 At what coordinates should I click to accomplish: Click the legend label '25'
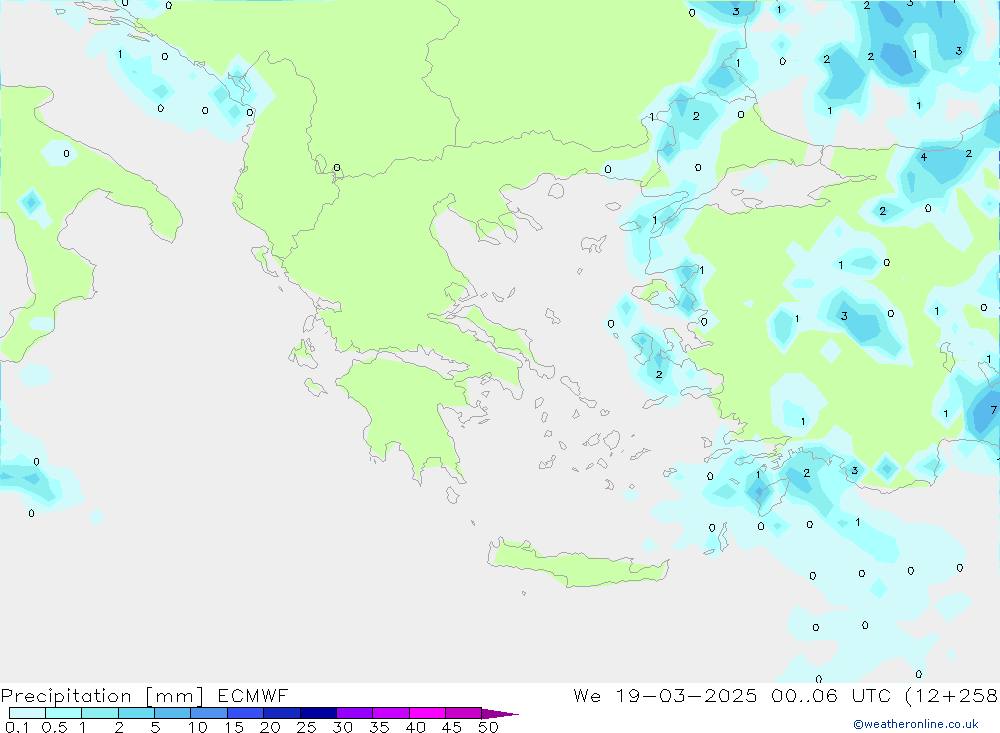point(306,727)
